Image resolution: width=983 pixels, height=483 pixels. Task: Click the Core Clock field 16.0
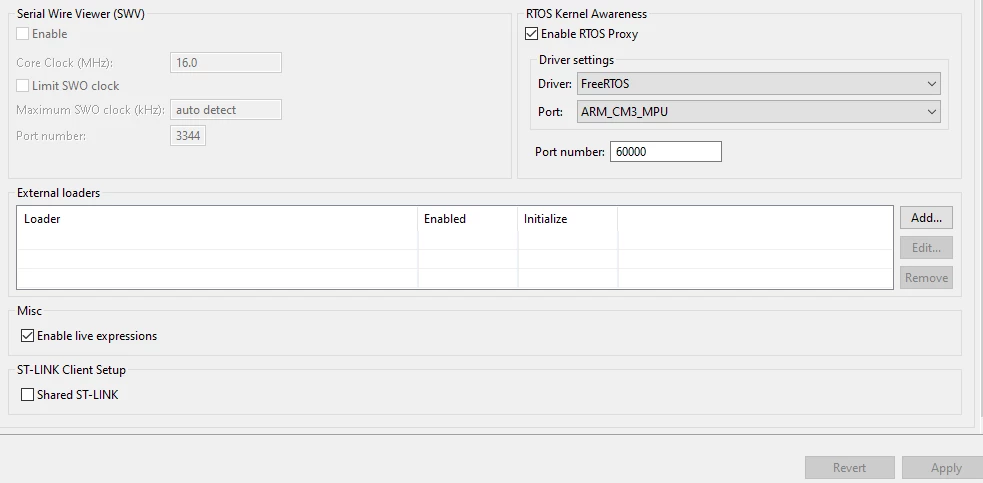point(226,63)
